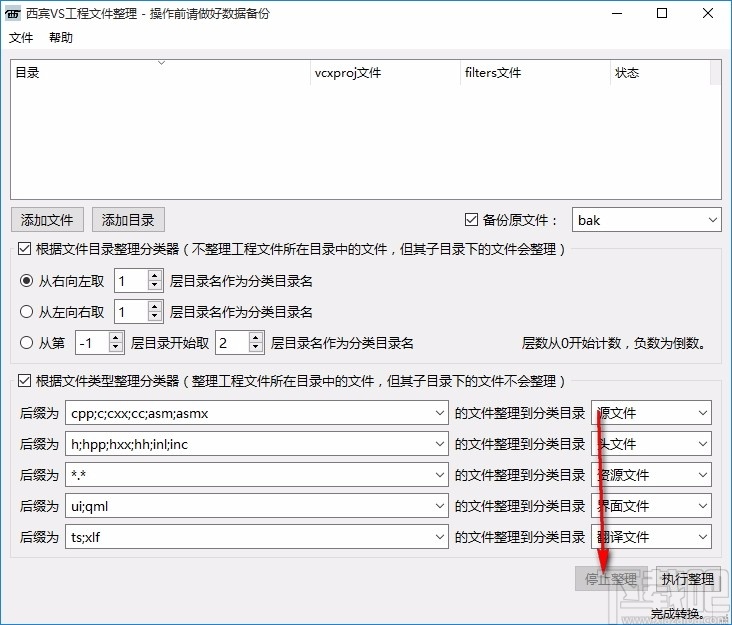Click the 从左向右取 level number field
732x625 pixels.
click(x=131, y=312)
